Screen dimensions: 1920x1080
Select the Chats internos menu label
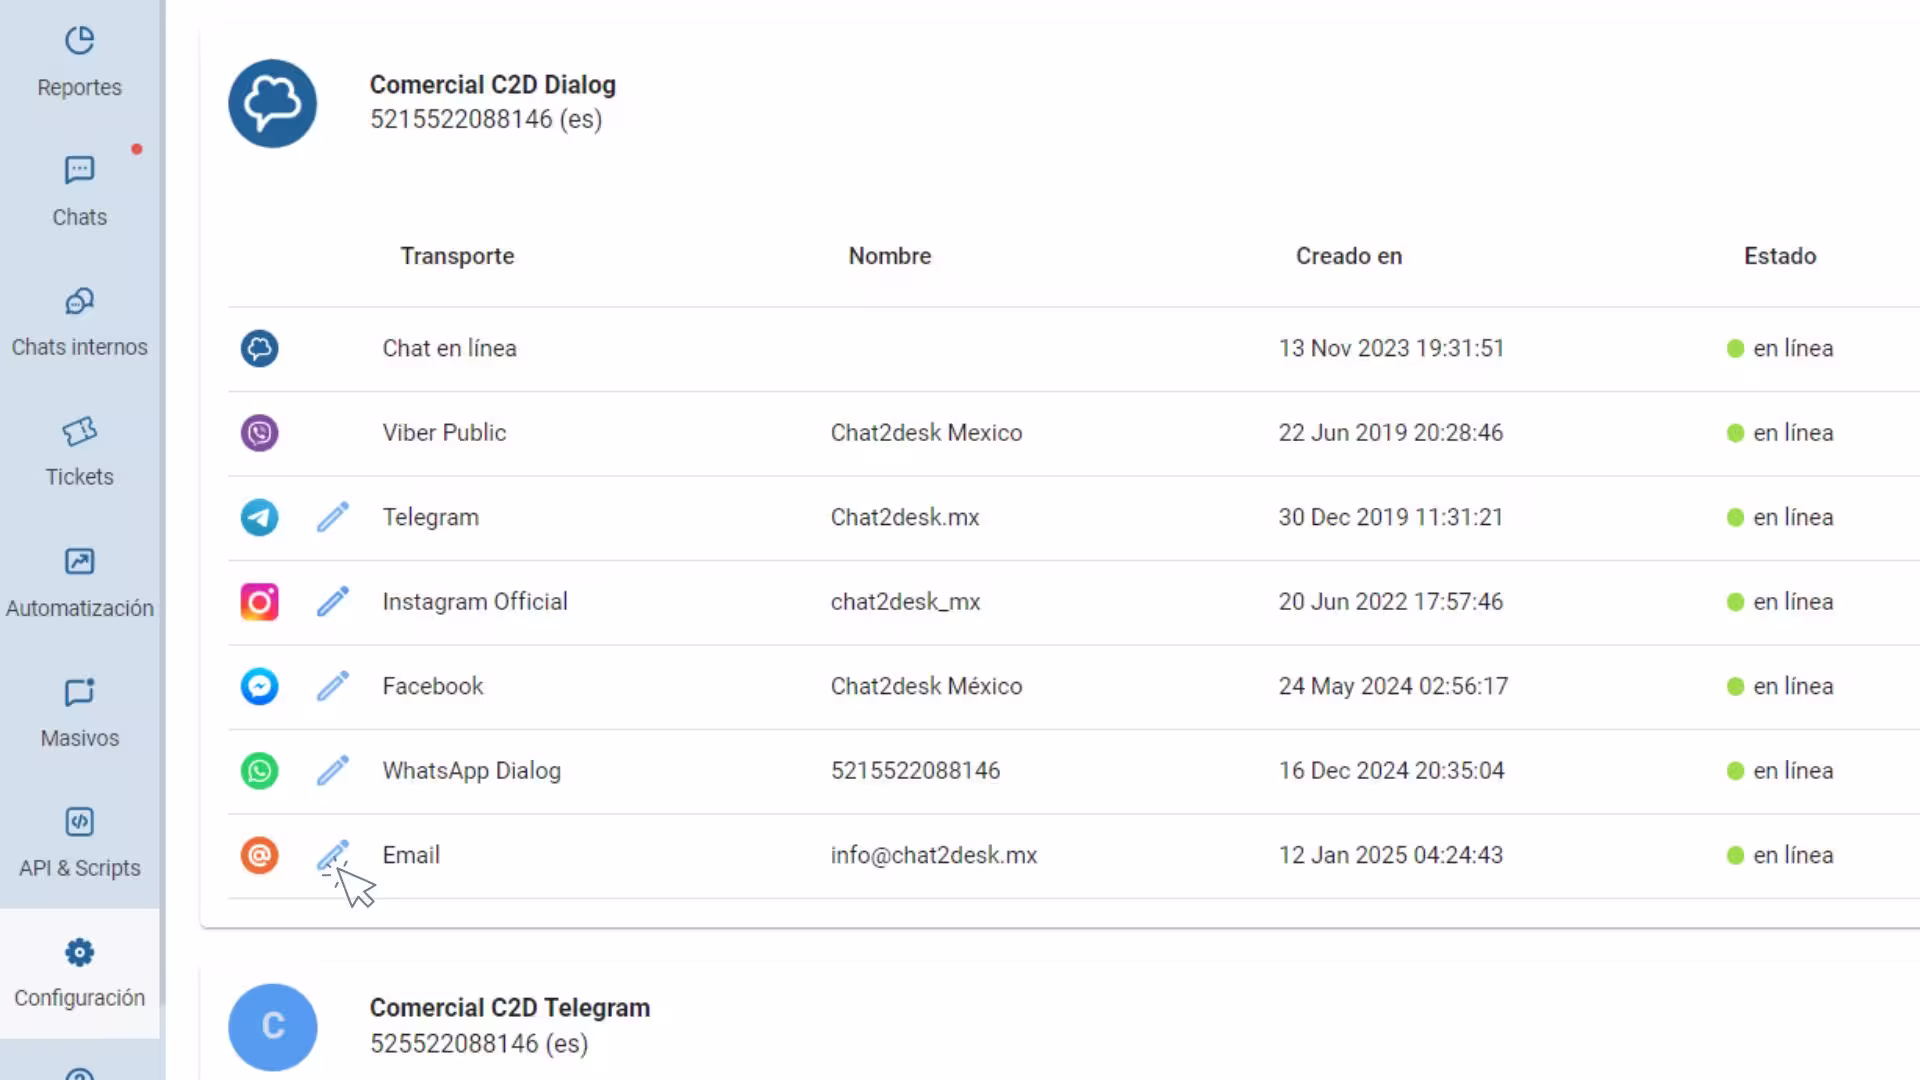[x=80, y=347]
